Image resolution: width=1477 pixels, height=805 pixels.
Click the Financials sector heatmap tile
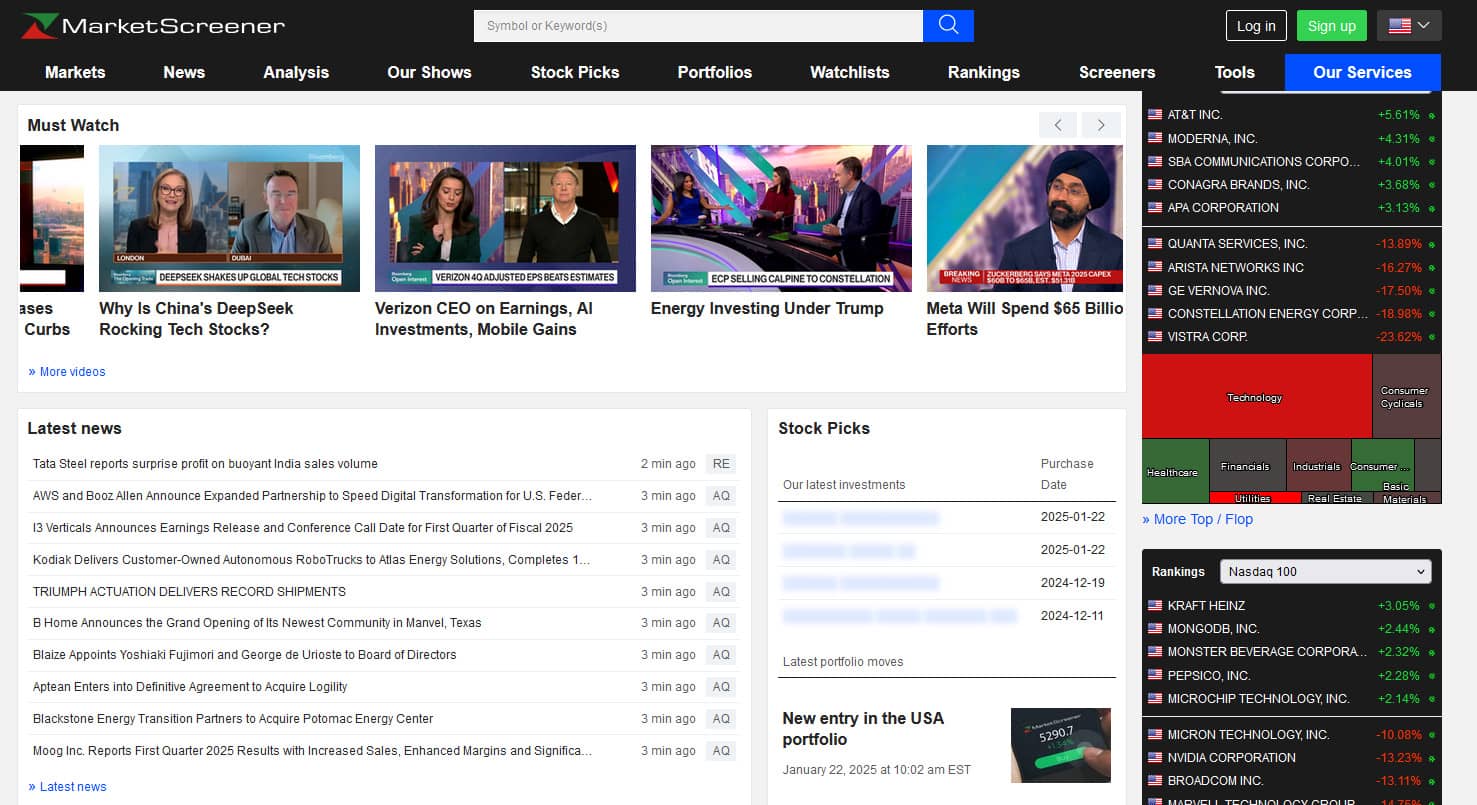click(x=1246, y=466)
